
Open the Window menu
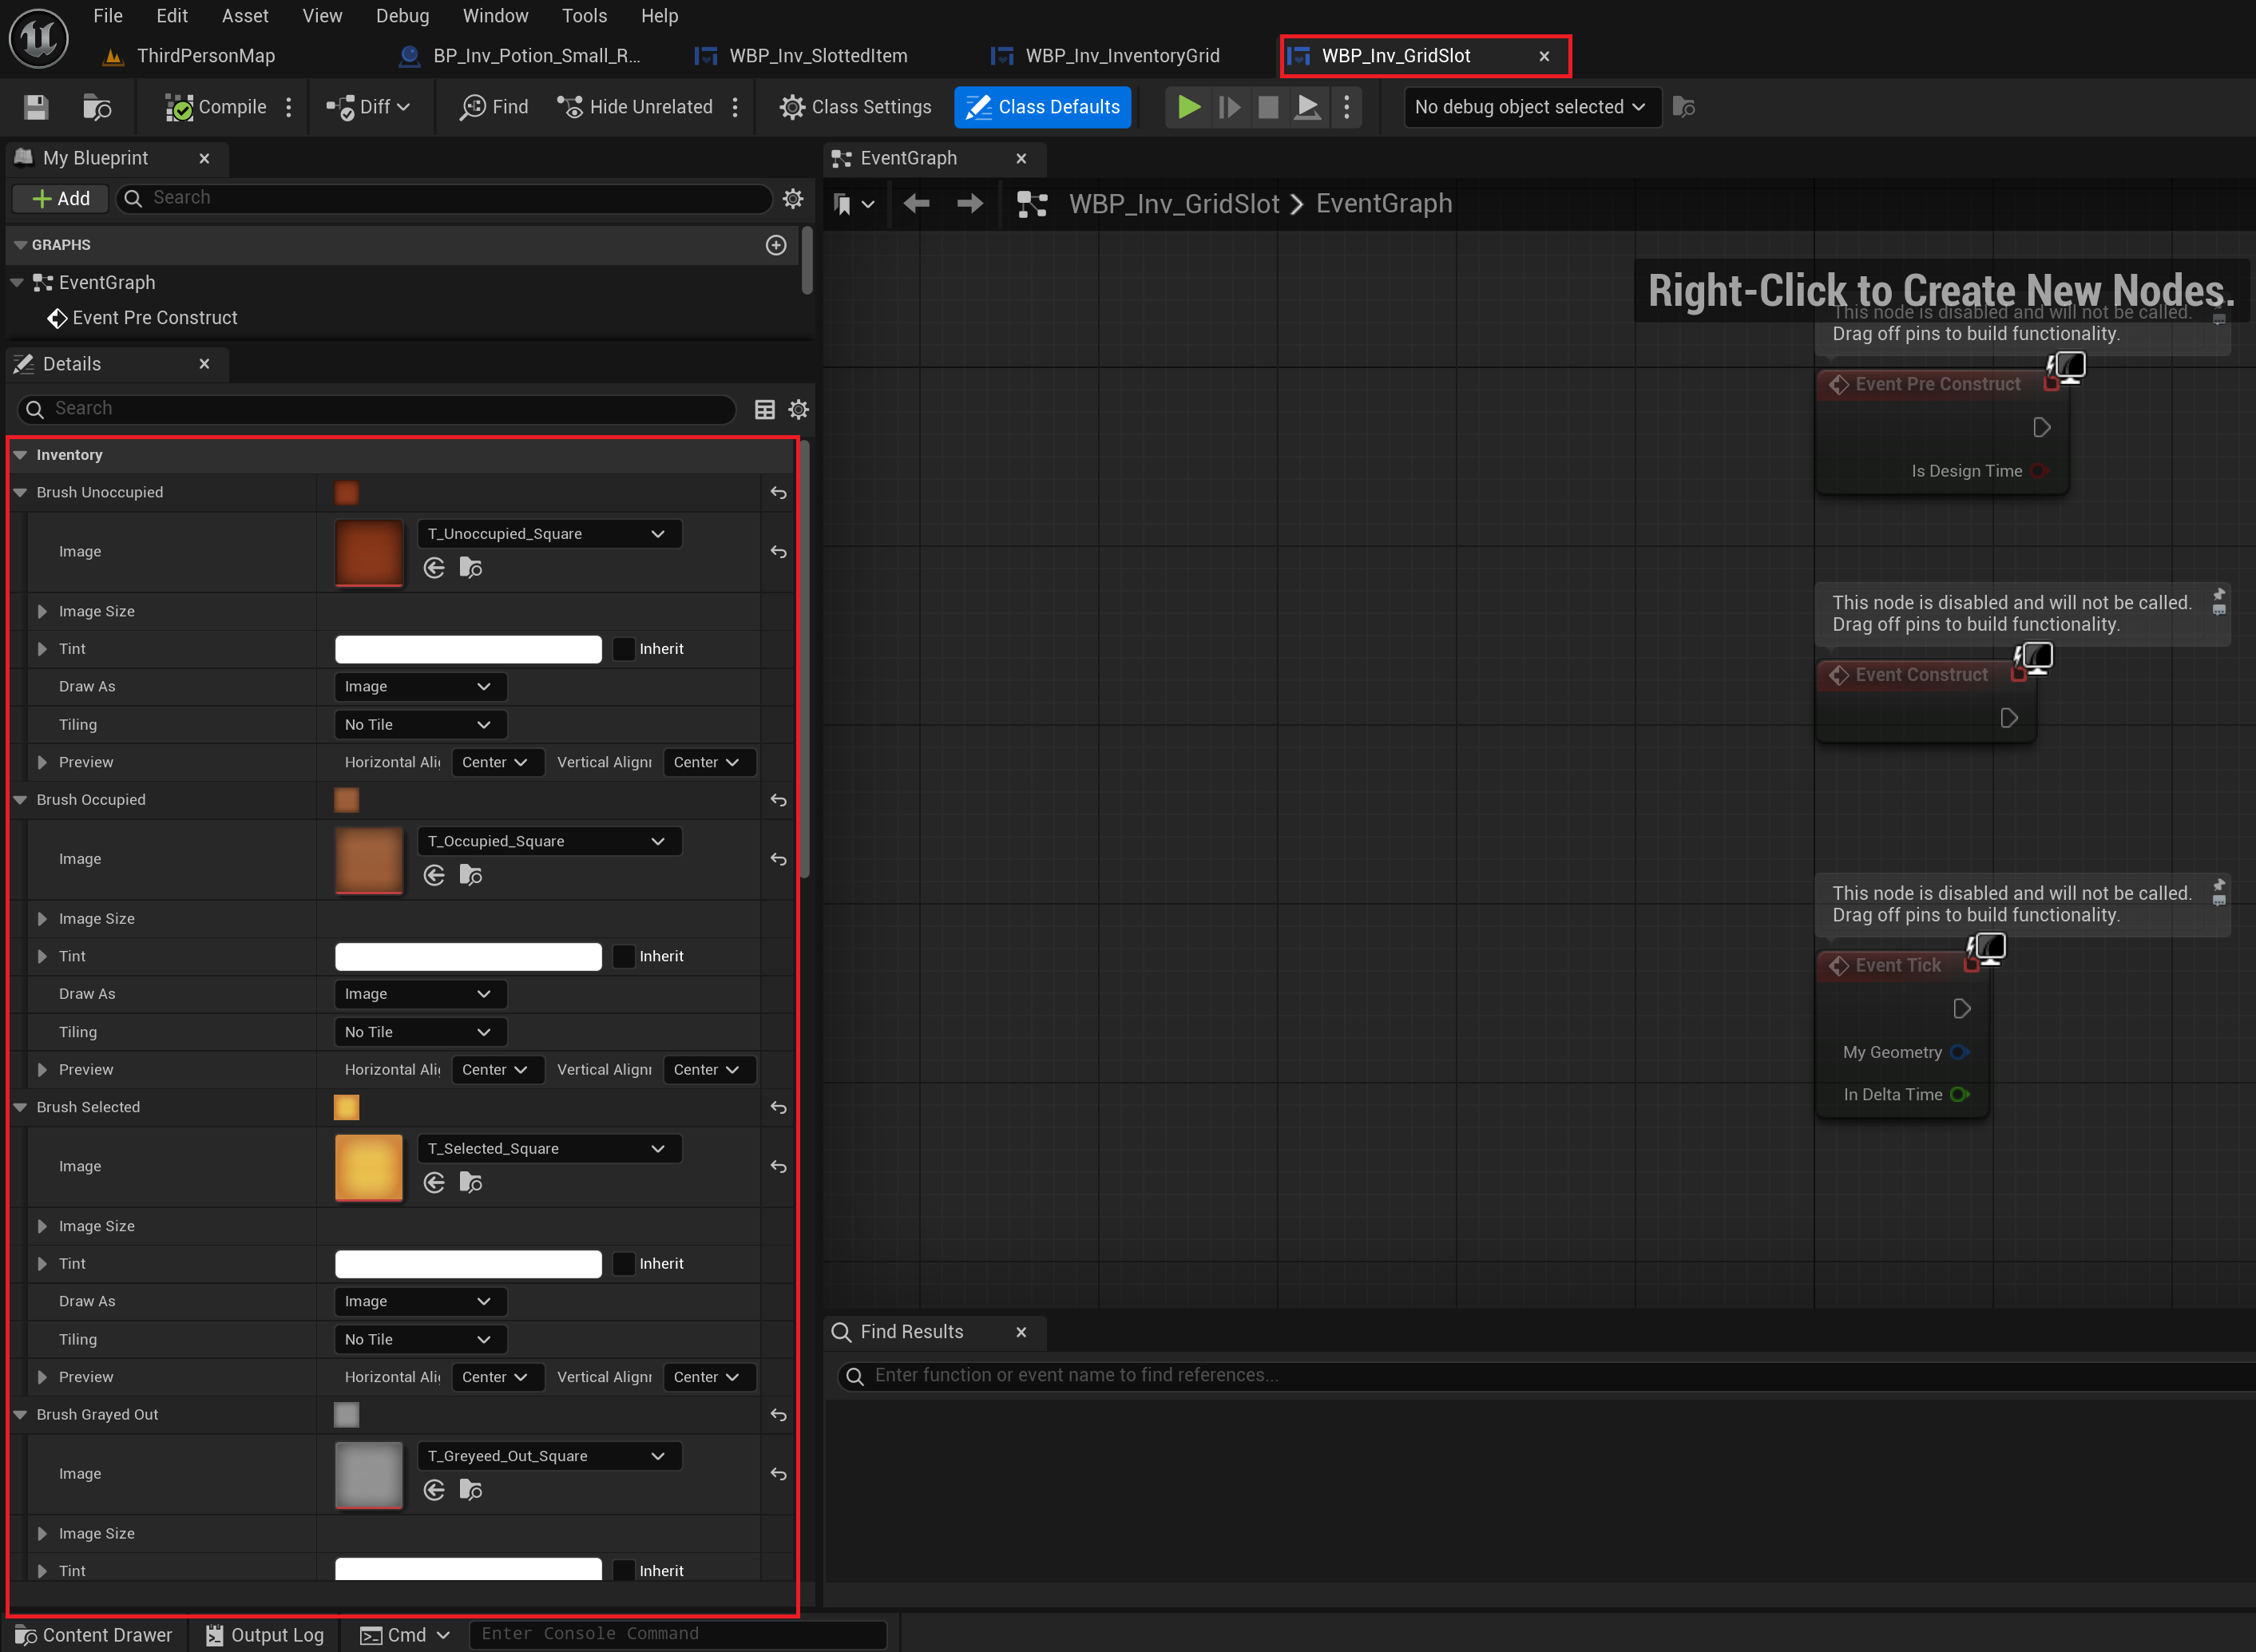click(x=495, y=16)
